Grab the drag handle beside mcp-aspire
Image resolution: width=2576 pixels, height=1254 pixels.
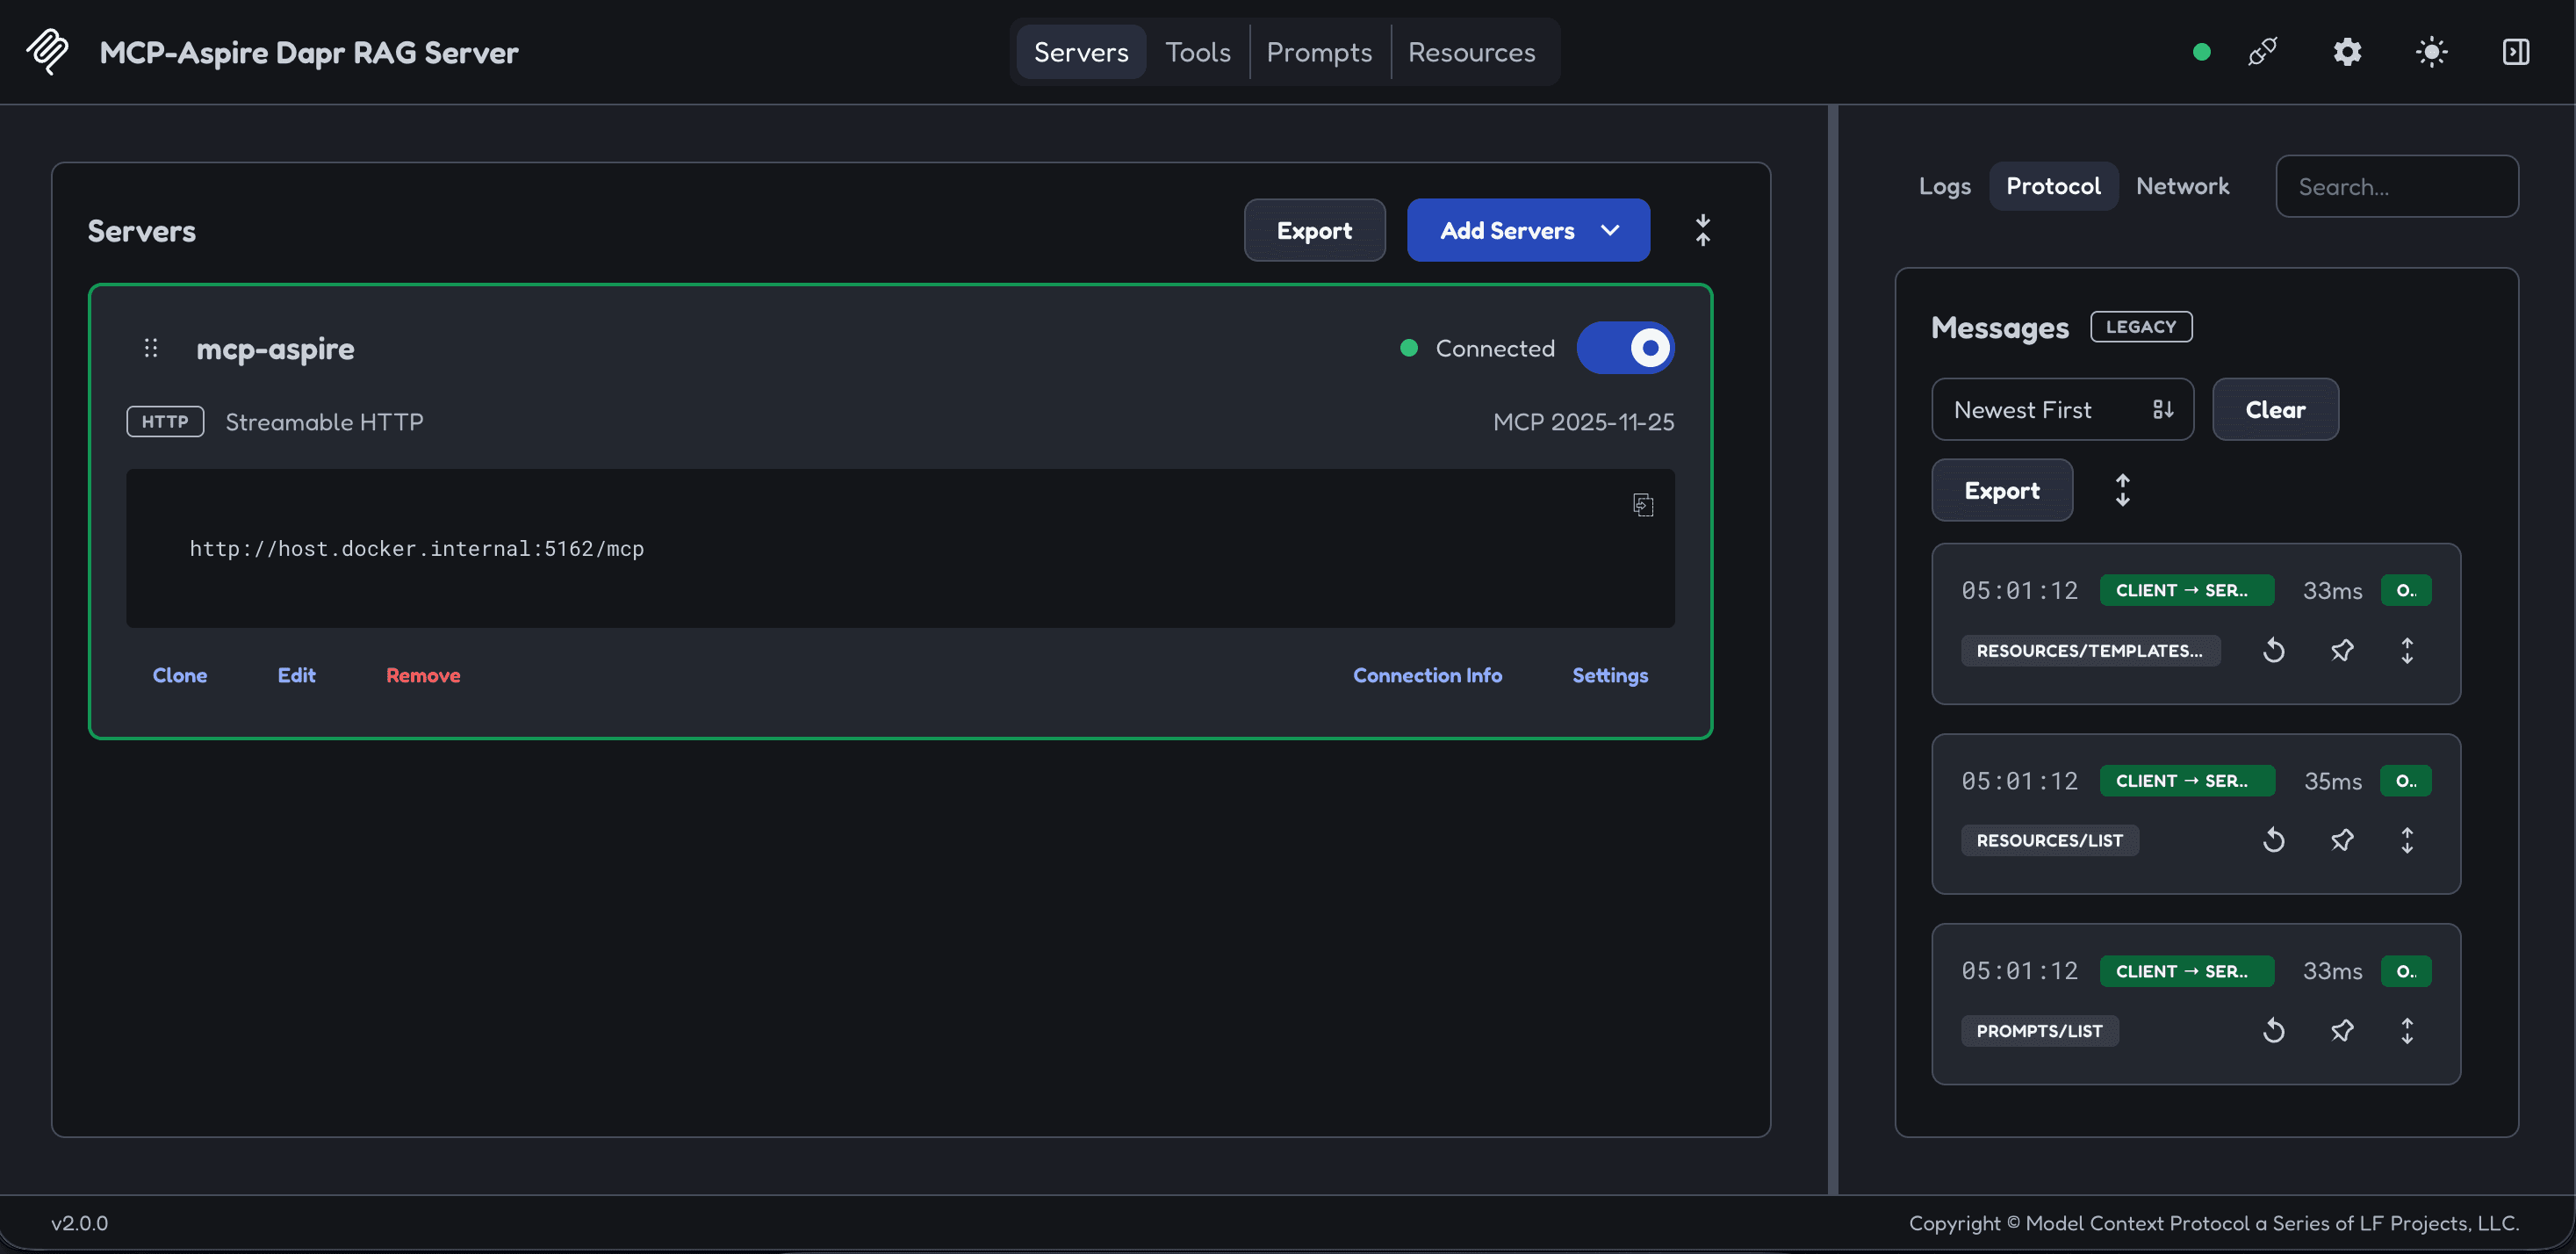pyautogui.click(x=151, y=348)
